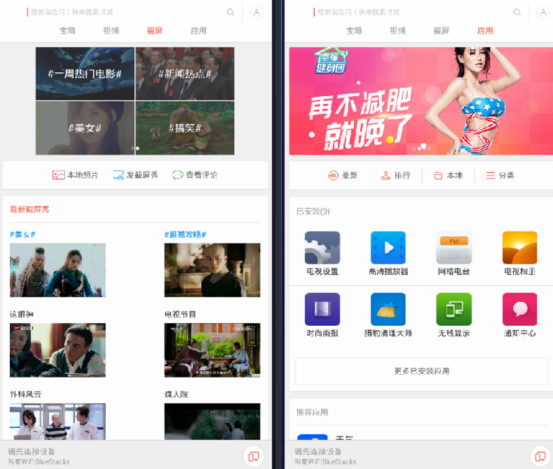Image resolution: width=553 pixels, height=469 pixels.
Task: Switch to 视频 tab in left screen
Action: point(111,31)
